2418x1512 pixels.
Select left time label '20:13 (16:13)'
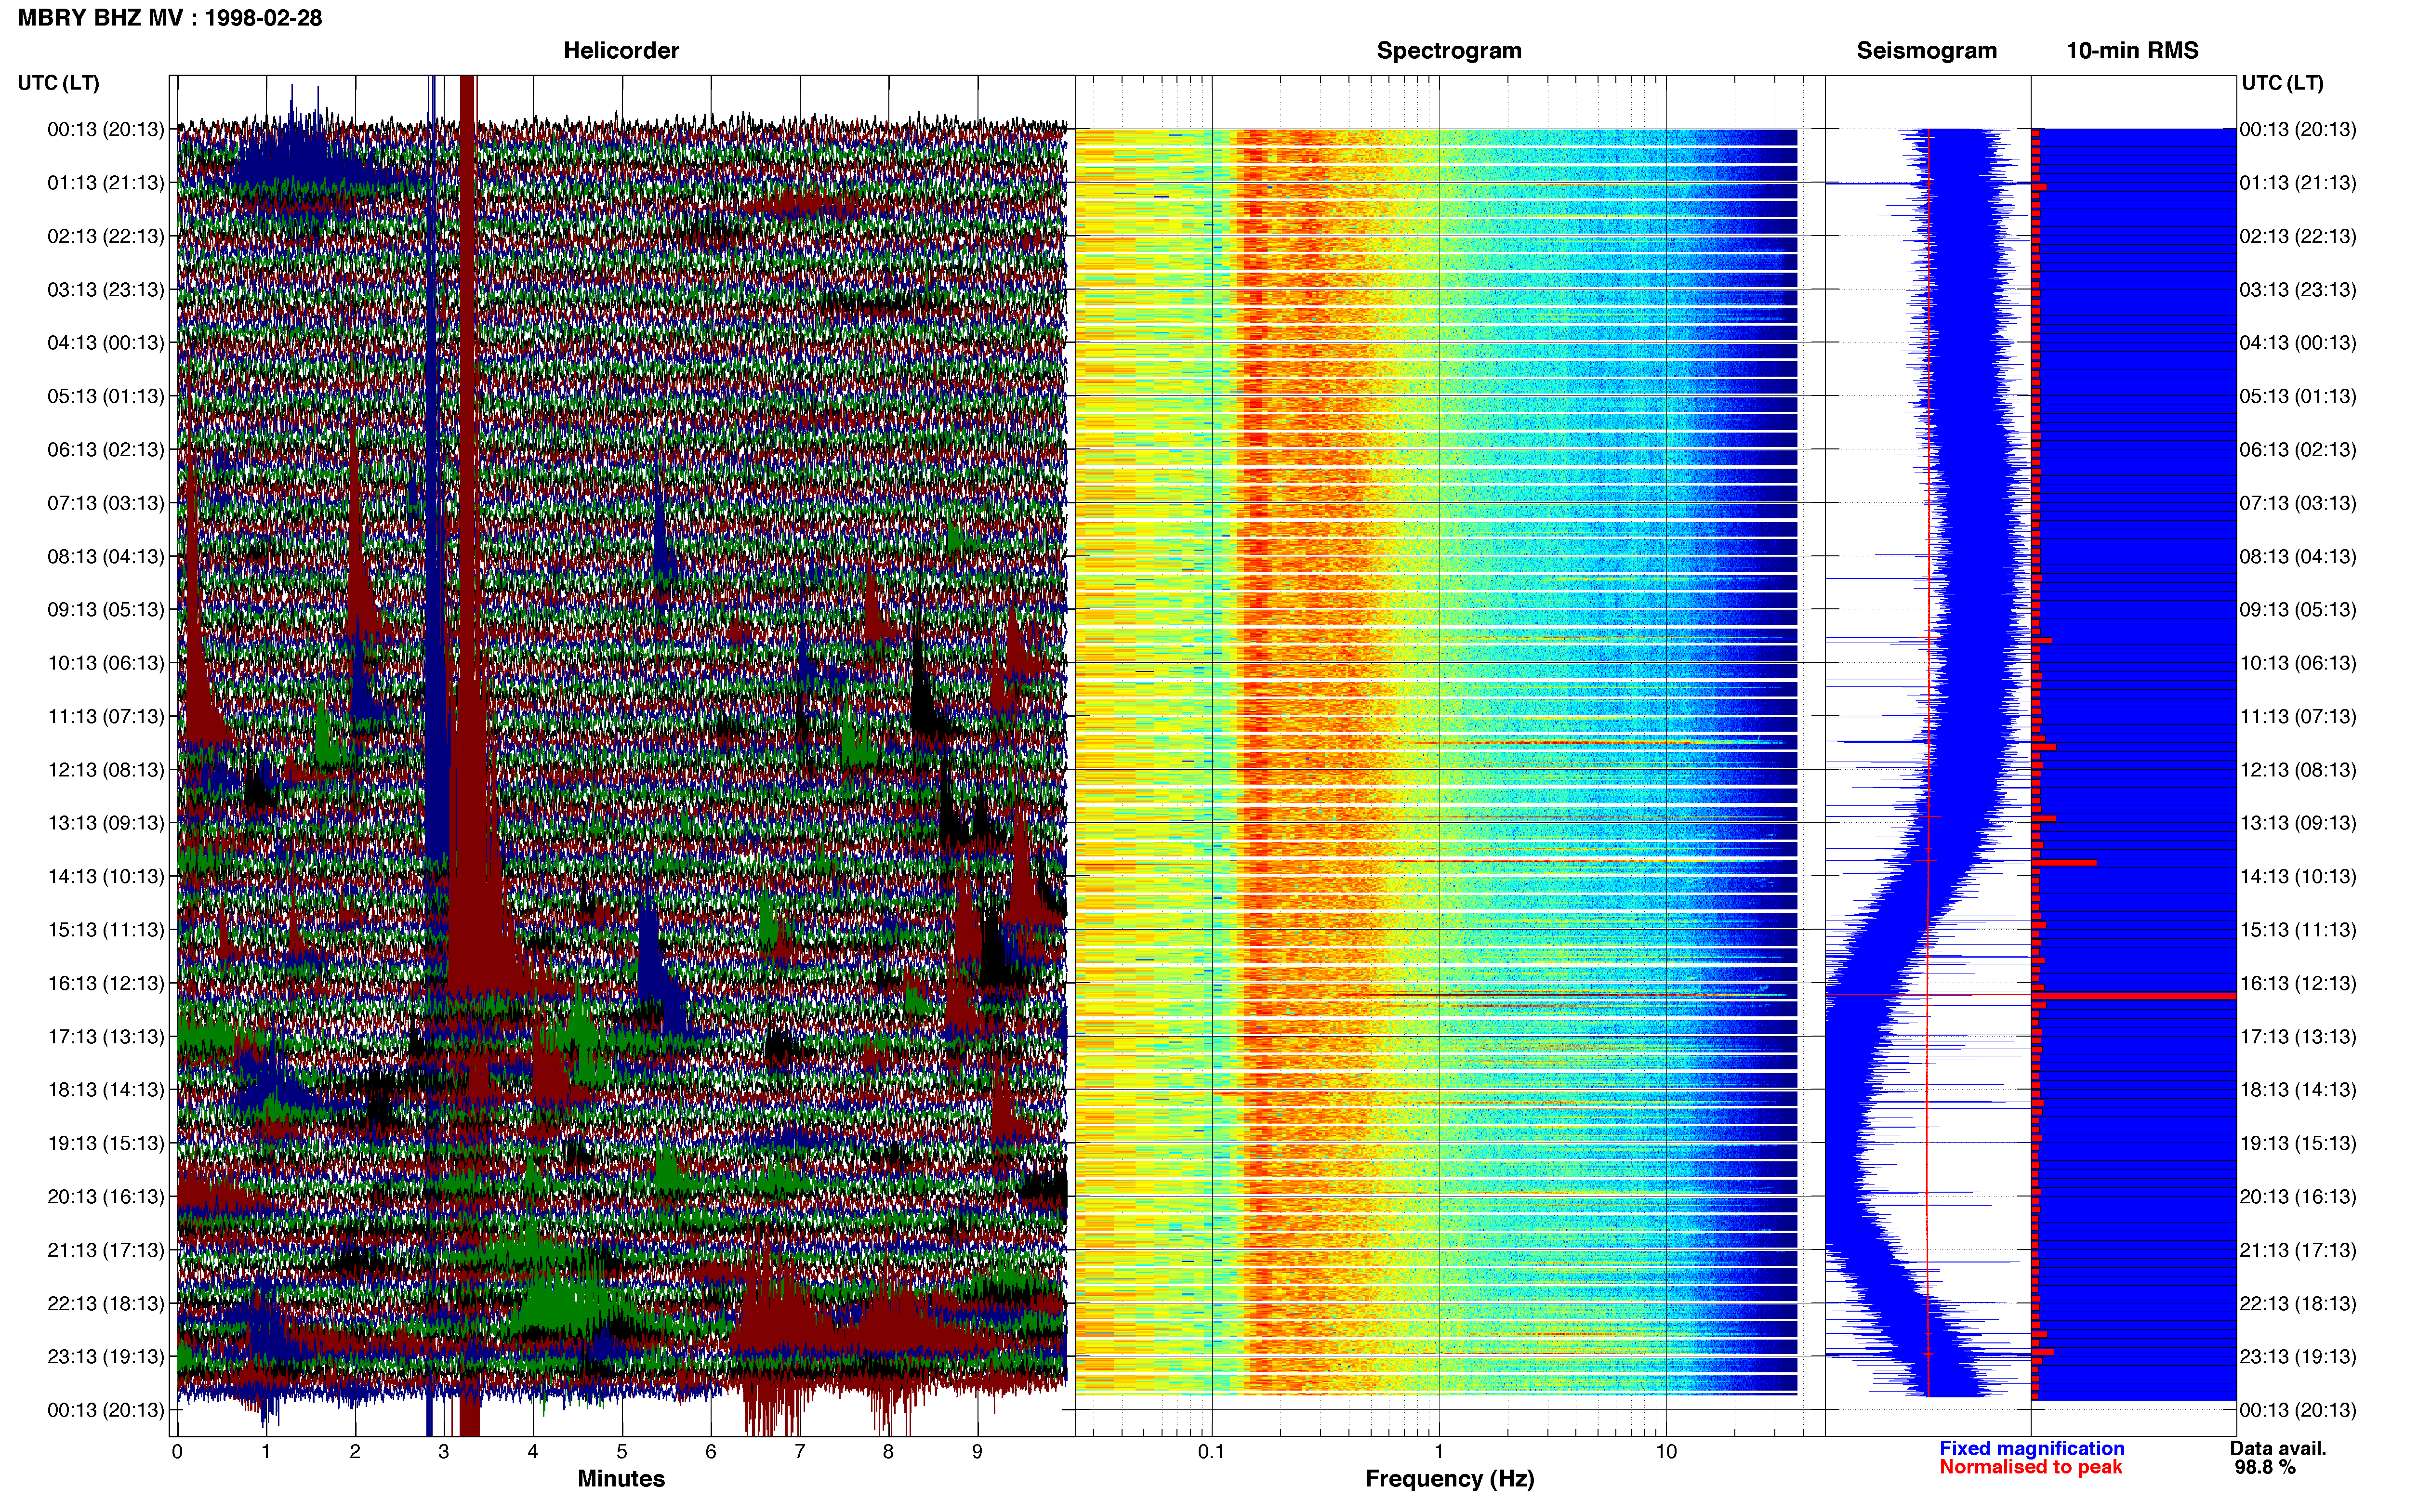(106, 1197)
